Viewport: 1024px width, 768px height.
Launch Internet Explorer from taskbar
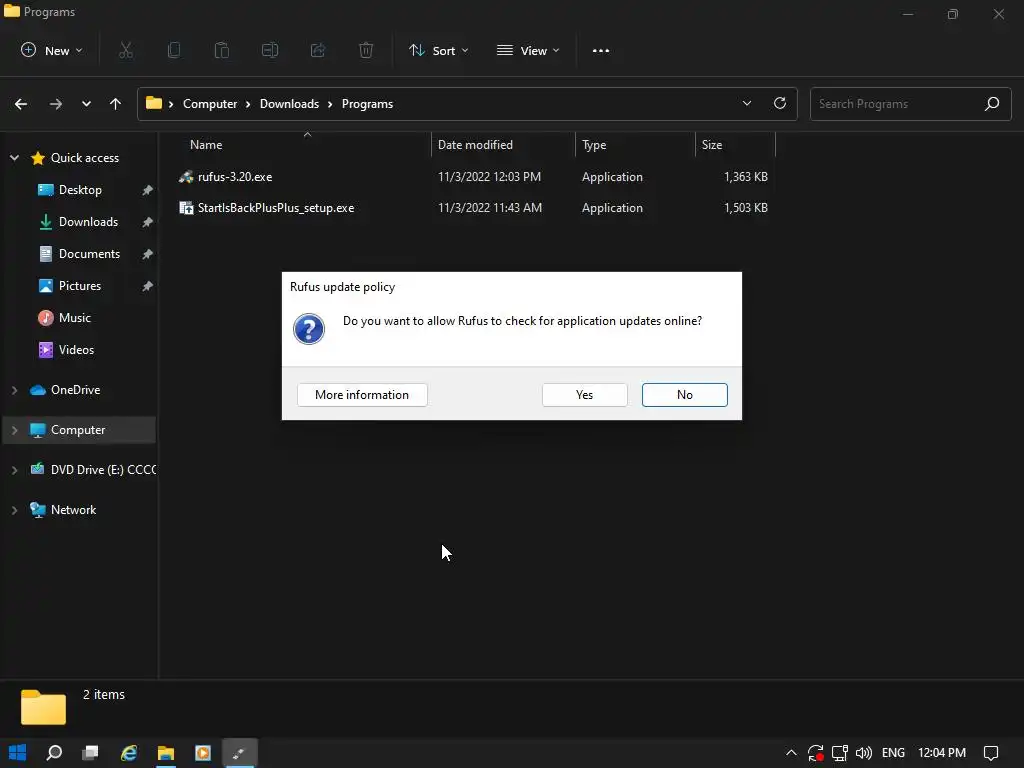click(129, 752)
